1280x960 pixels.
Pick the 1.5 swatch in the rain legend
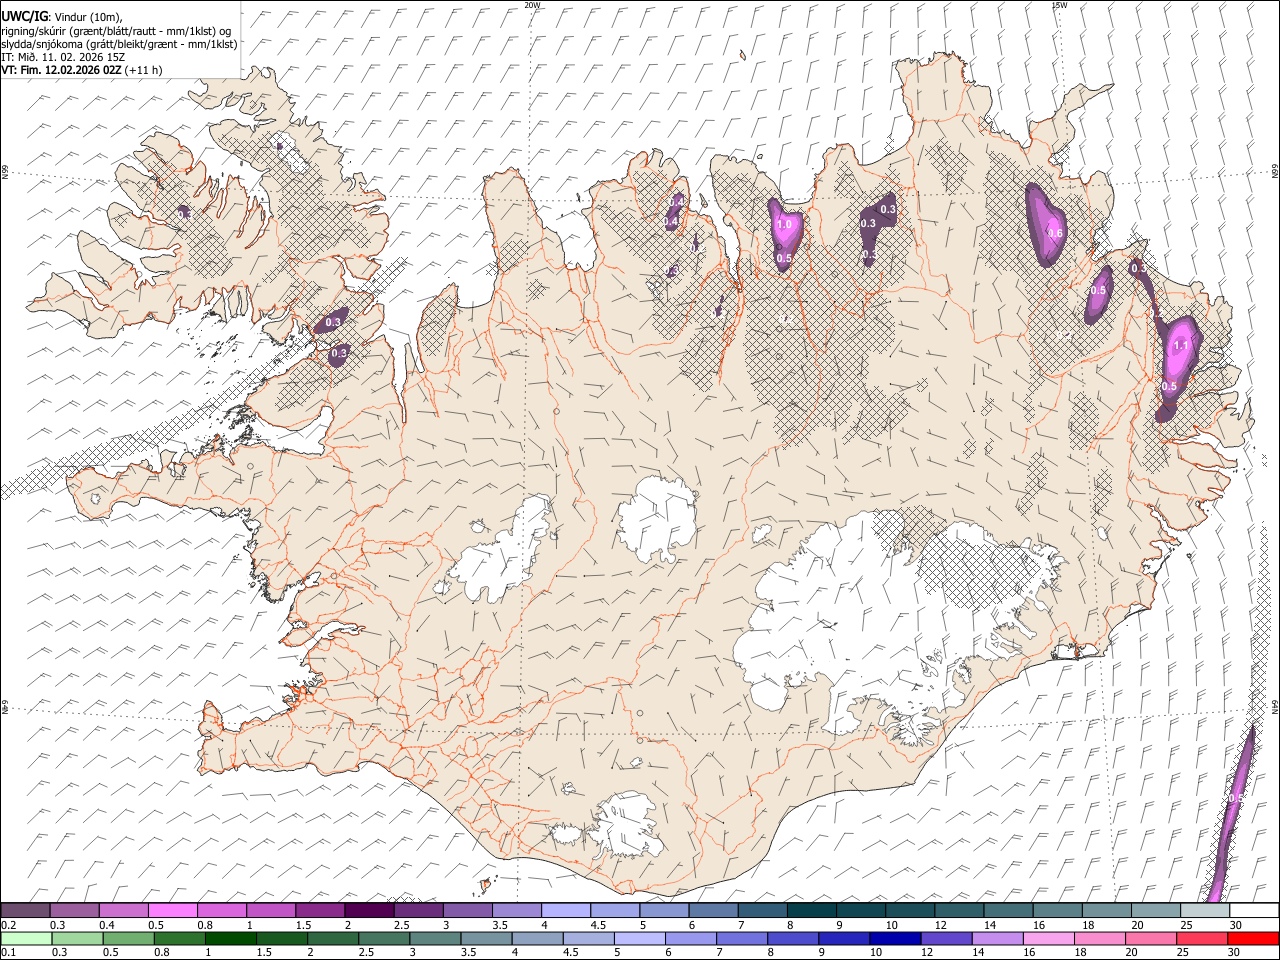[x=282, y=939]
